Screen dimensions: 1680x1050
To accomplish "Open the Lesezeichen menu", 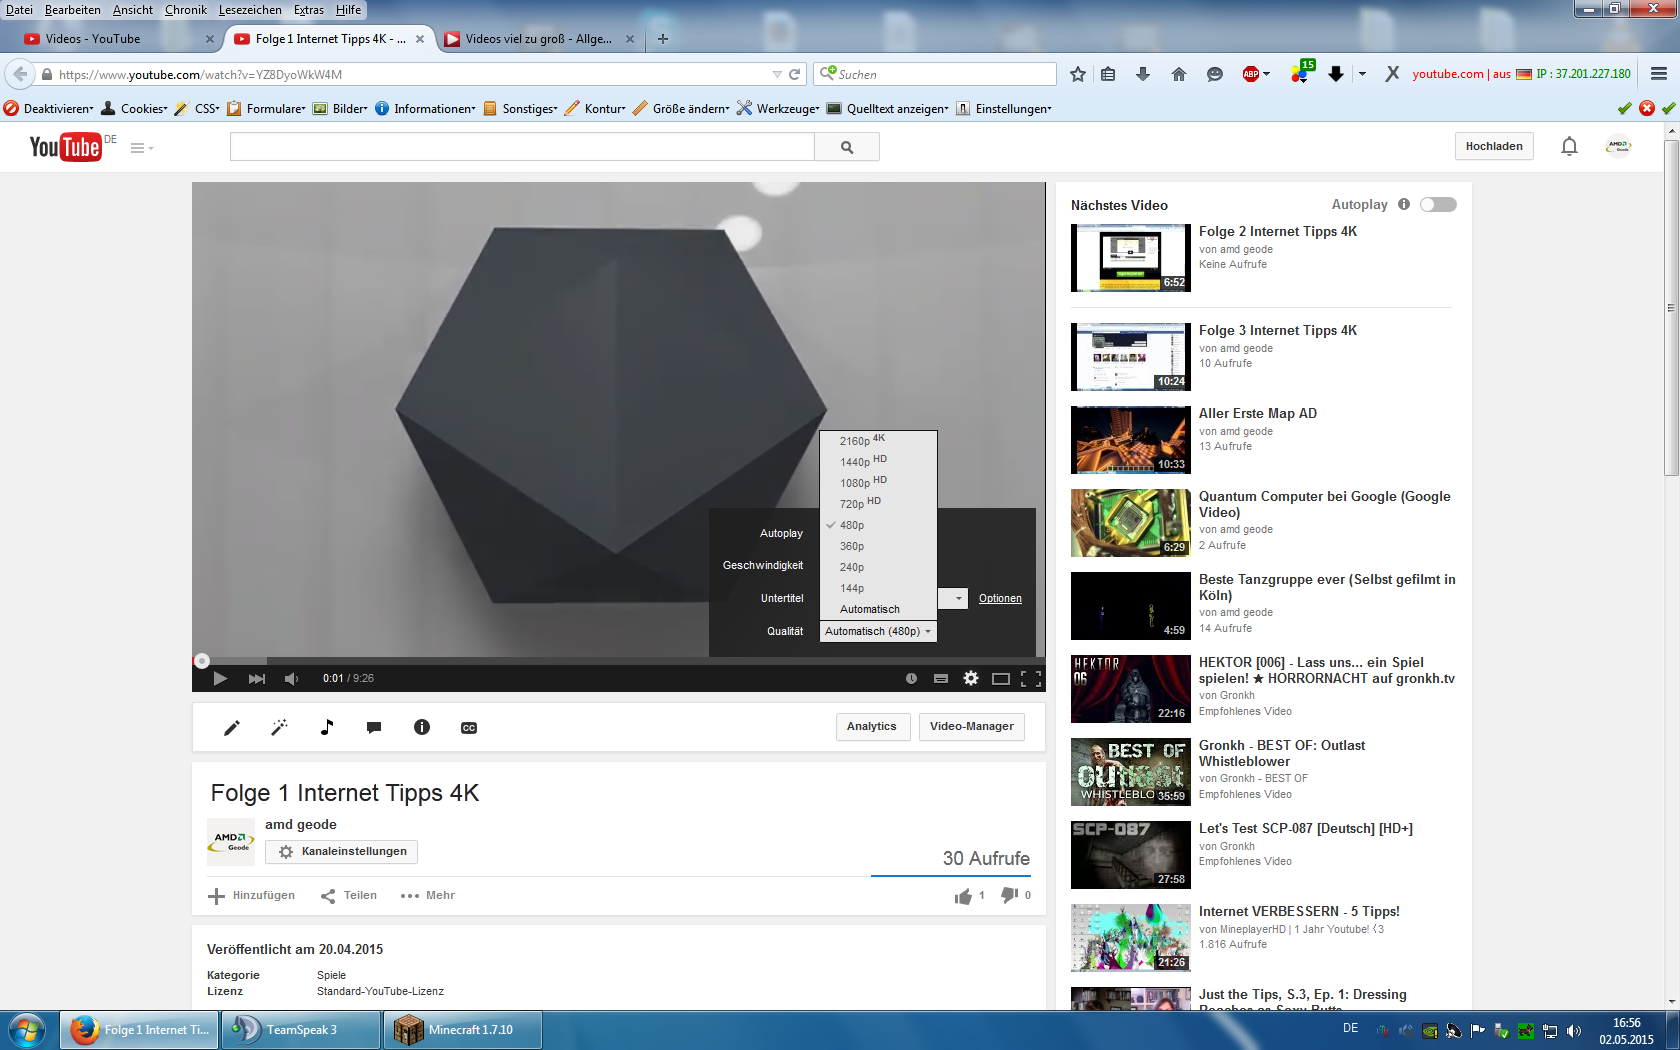I will point(250,10).
